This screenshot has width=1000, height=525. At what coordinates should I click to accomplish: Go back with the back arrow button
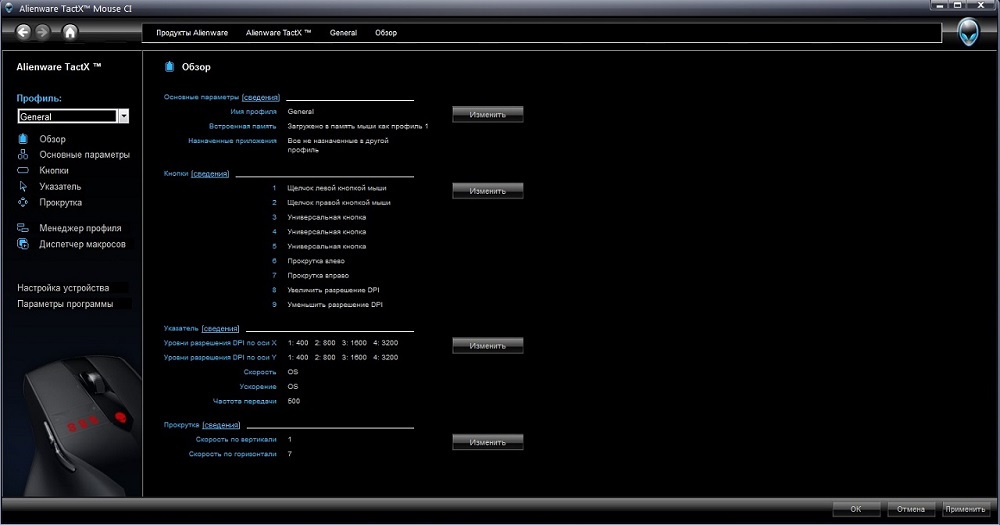point(24,31)
